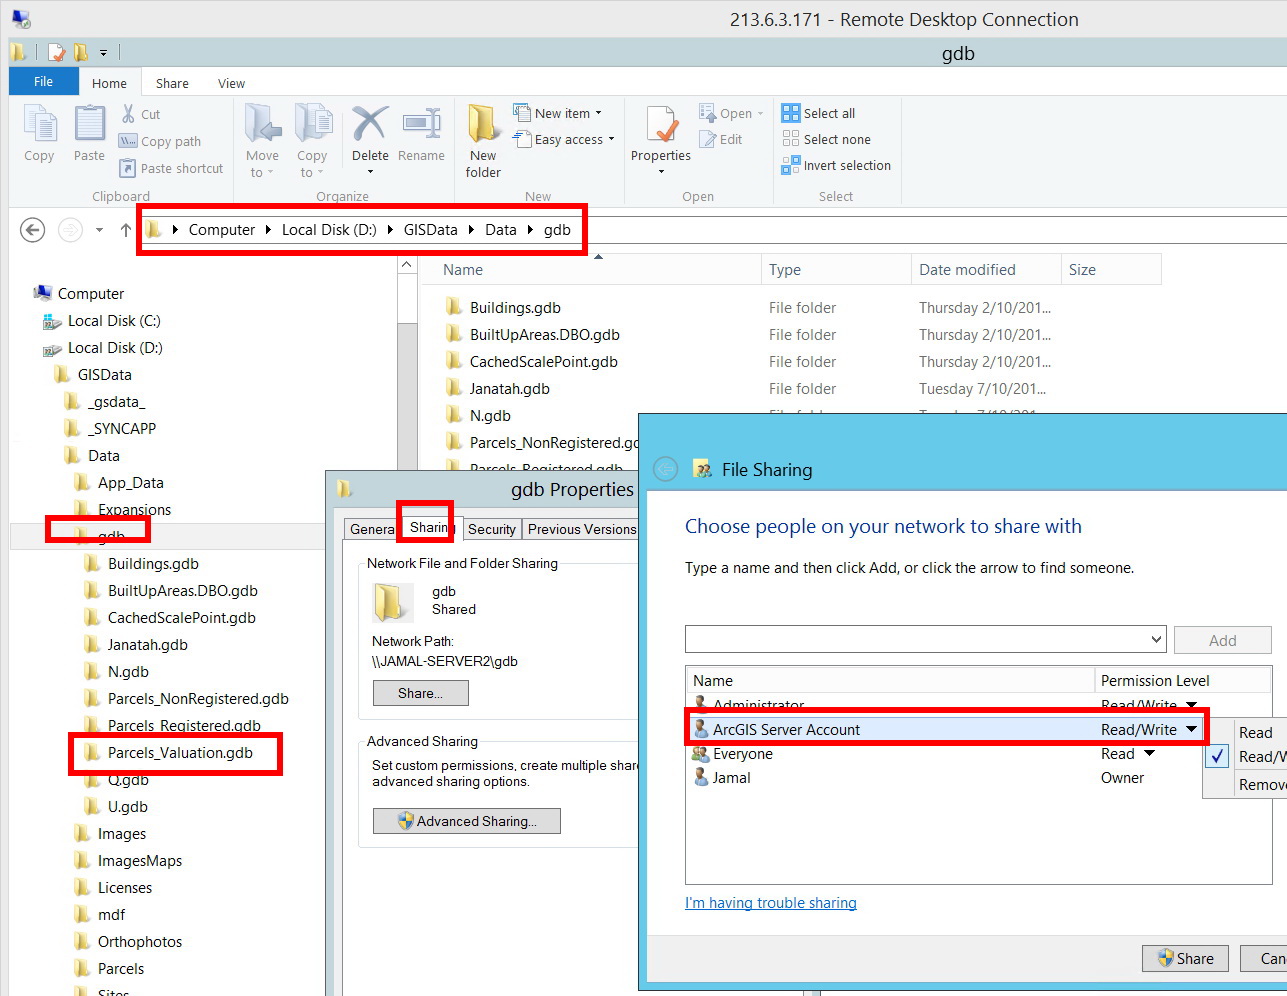
Task: Choose Read in the permission menu
Action: (1256, 733)
